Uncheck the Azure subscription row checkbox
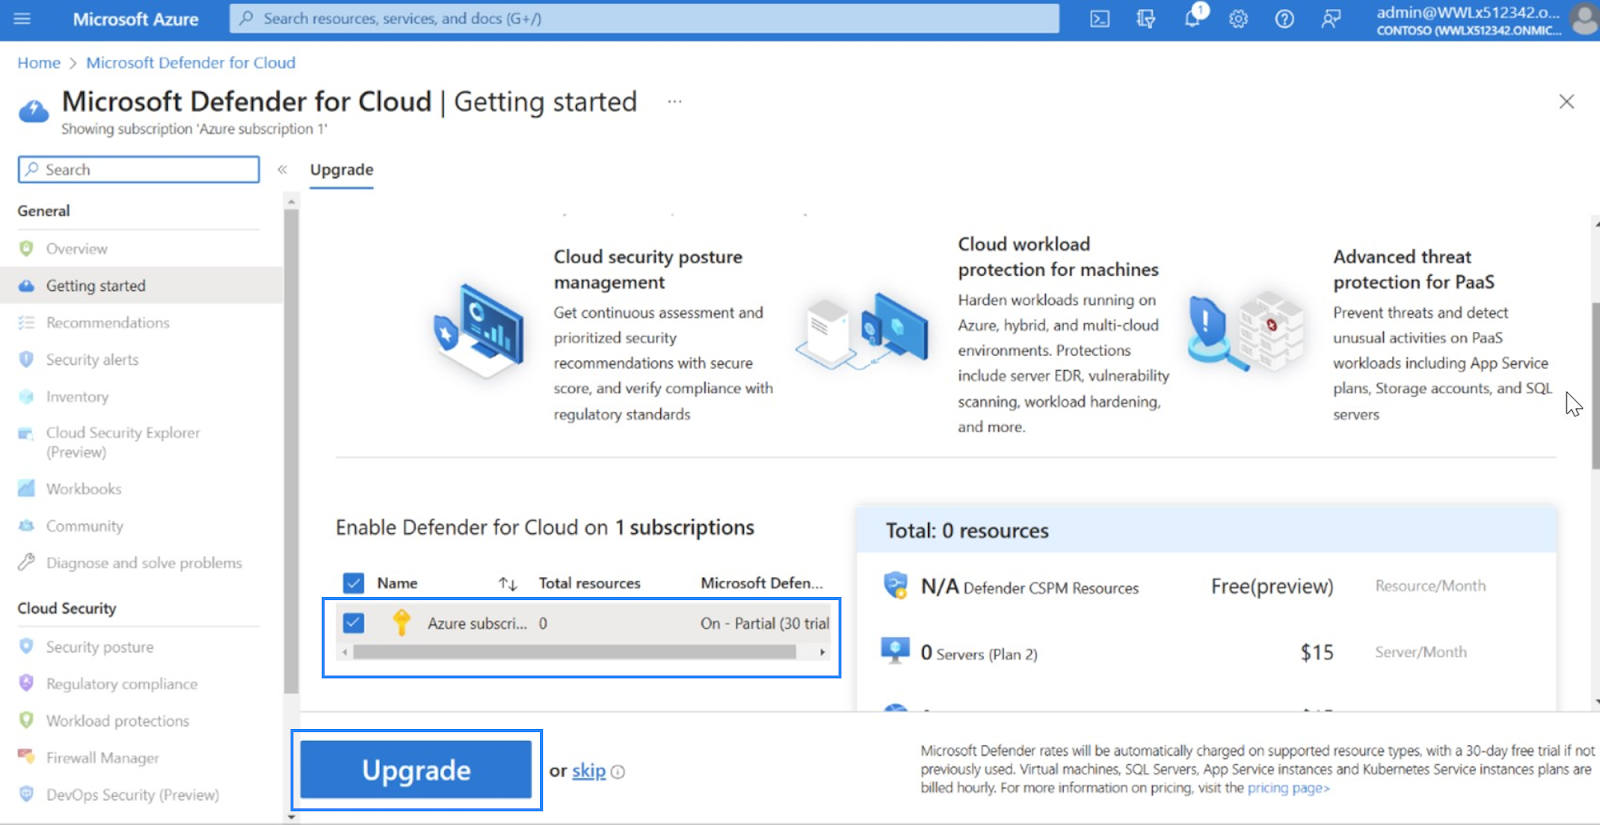The image size is (1600, 825). [353, 623]
